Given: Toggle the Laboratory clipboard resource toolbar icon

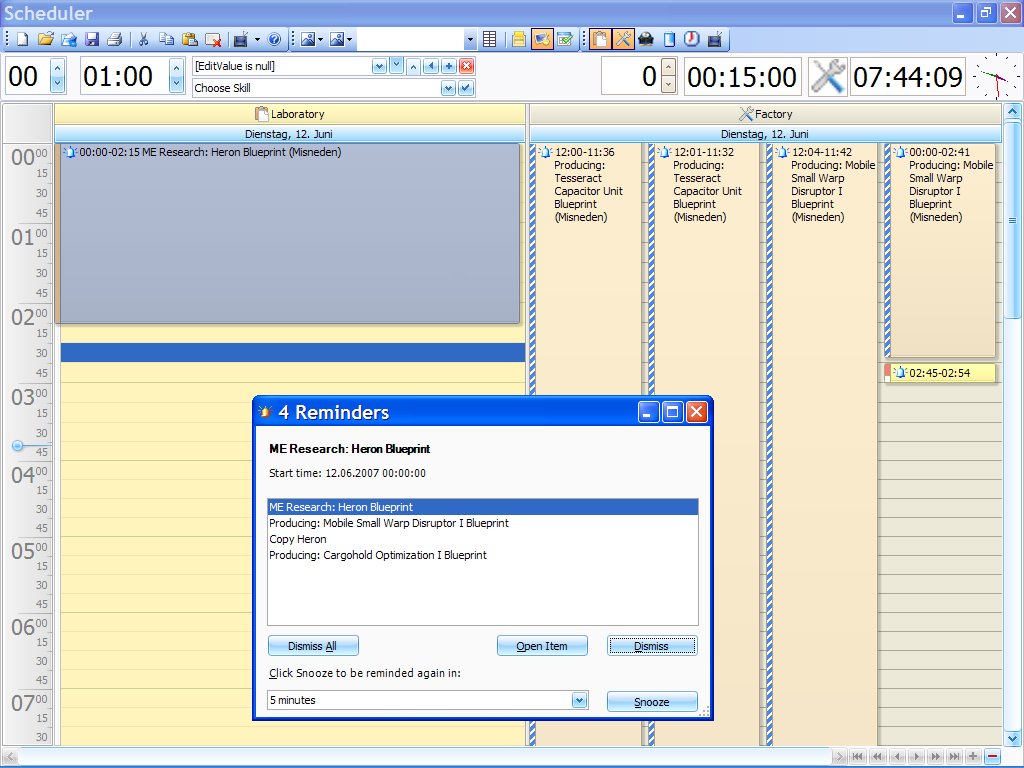Looking at the screenshot, I should click(x=600, y=40).
